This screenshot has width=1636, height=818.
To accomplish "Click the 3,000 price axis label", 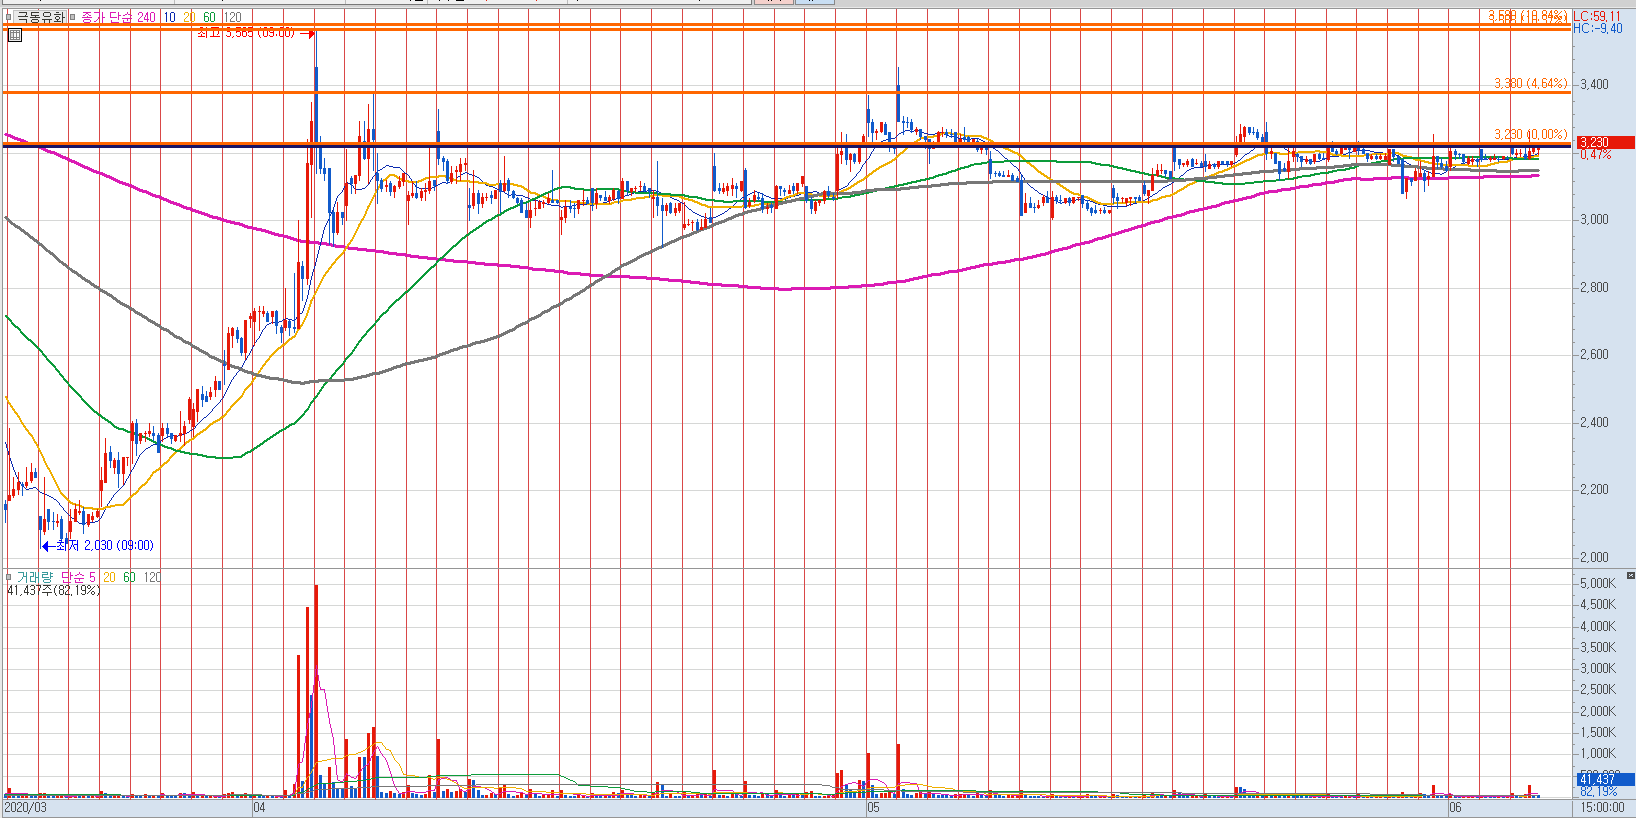I will pos(1594,220).
